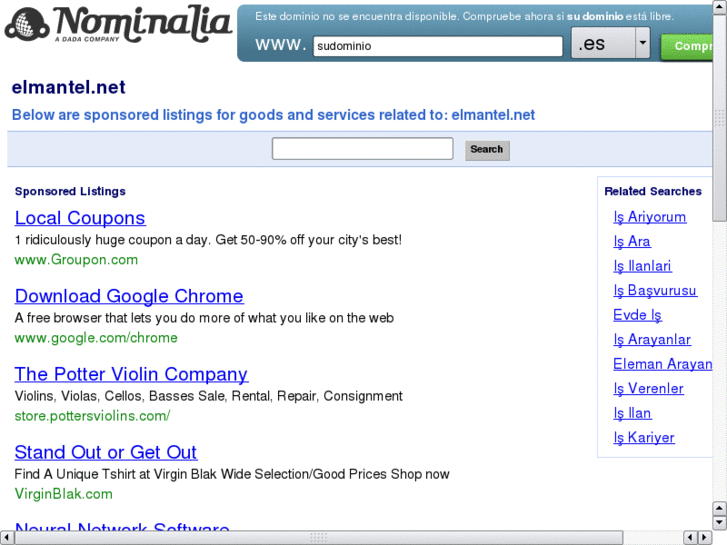Click the 'Este dominio no se encuentra' message
The width and height of the screenshot is (727, 545).
464,16
